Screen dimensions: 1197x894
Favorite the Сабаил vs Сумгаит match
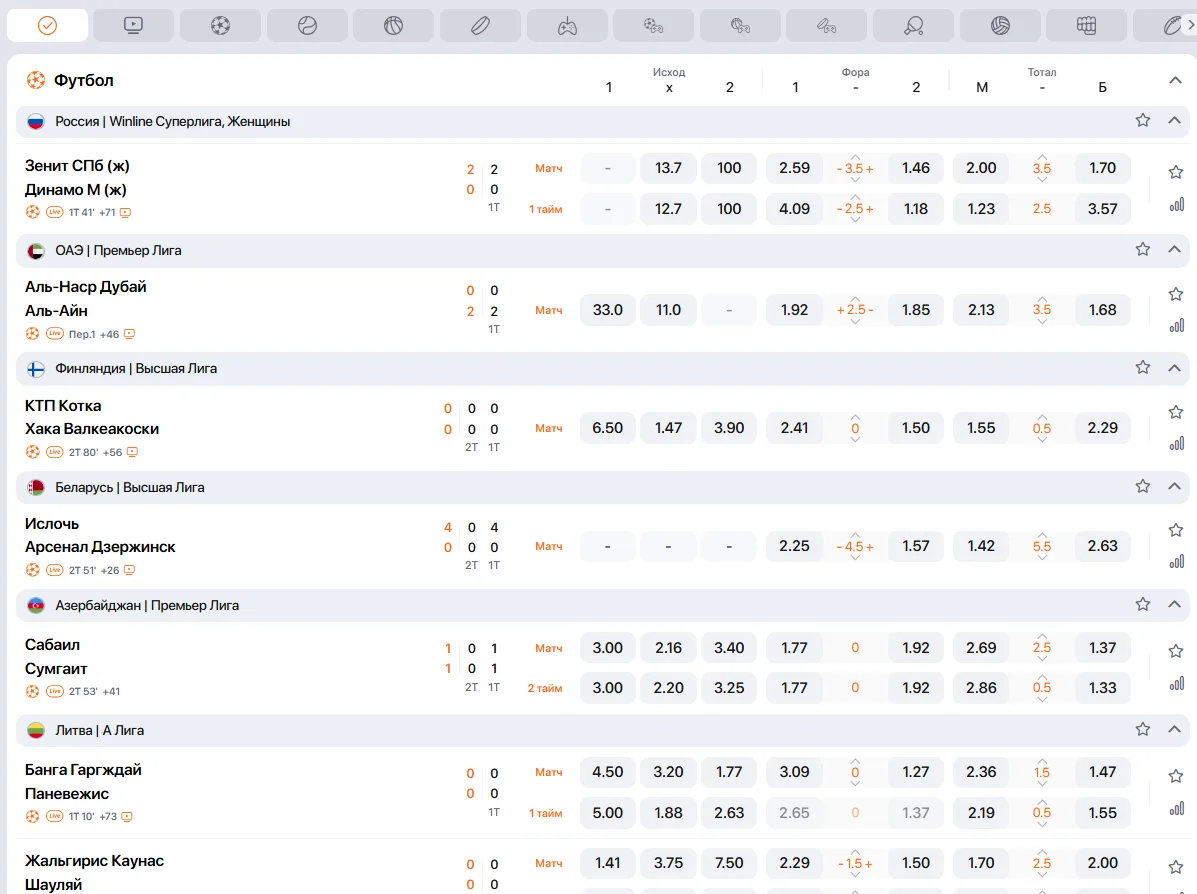coord(1176,651)
